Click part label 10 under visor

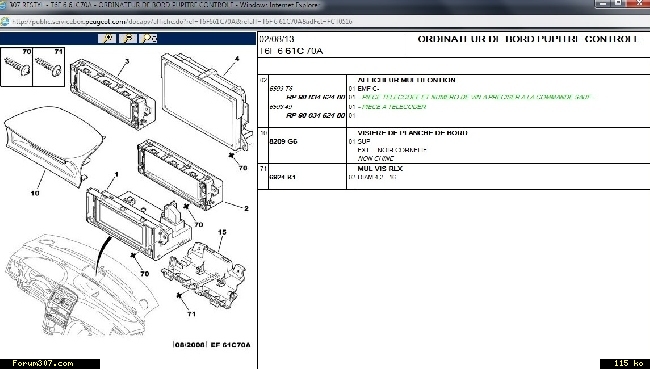click(35, 193)
